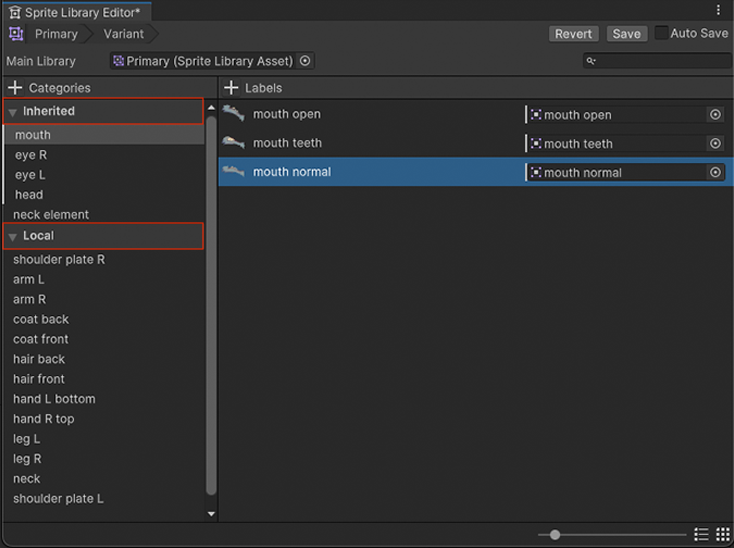Viewport: 734px width, 548px height.
Task: Switch labels to list view
Action: (x=701, y=535)
